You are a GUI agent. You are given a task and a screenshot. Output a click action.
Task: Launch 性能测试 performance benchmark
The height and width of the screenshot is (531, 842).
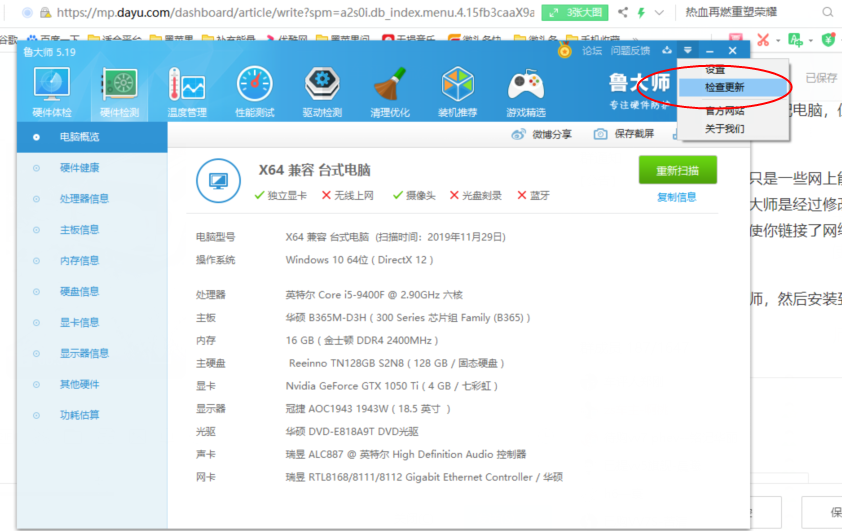click(255, 92)
